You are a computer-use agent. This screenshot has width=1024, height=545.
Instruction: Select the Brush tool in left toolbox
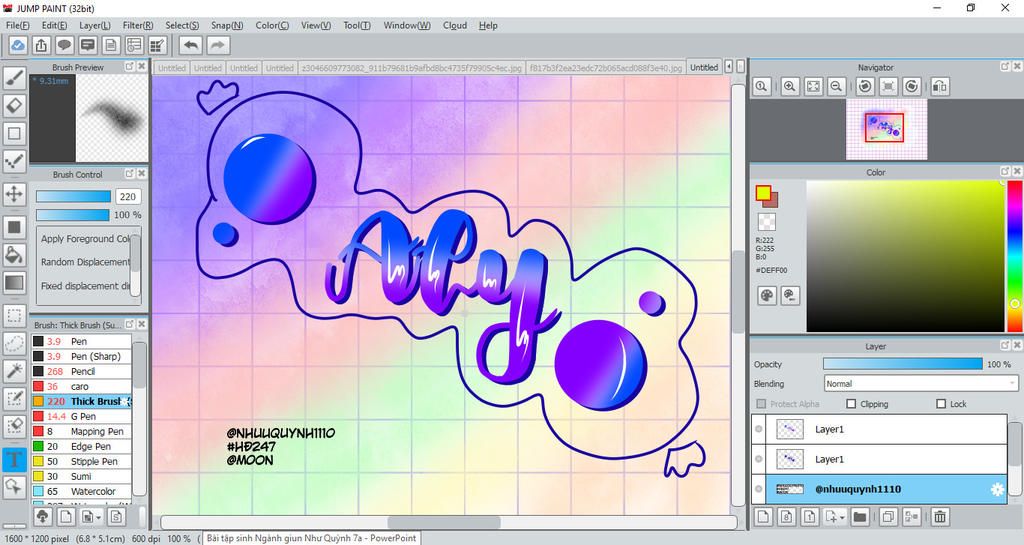[x=14, y=77]
